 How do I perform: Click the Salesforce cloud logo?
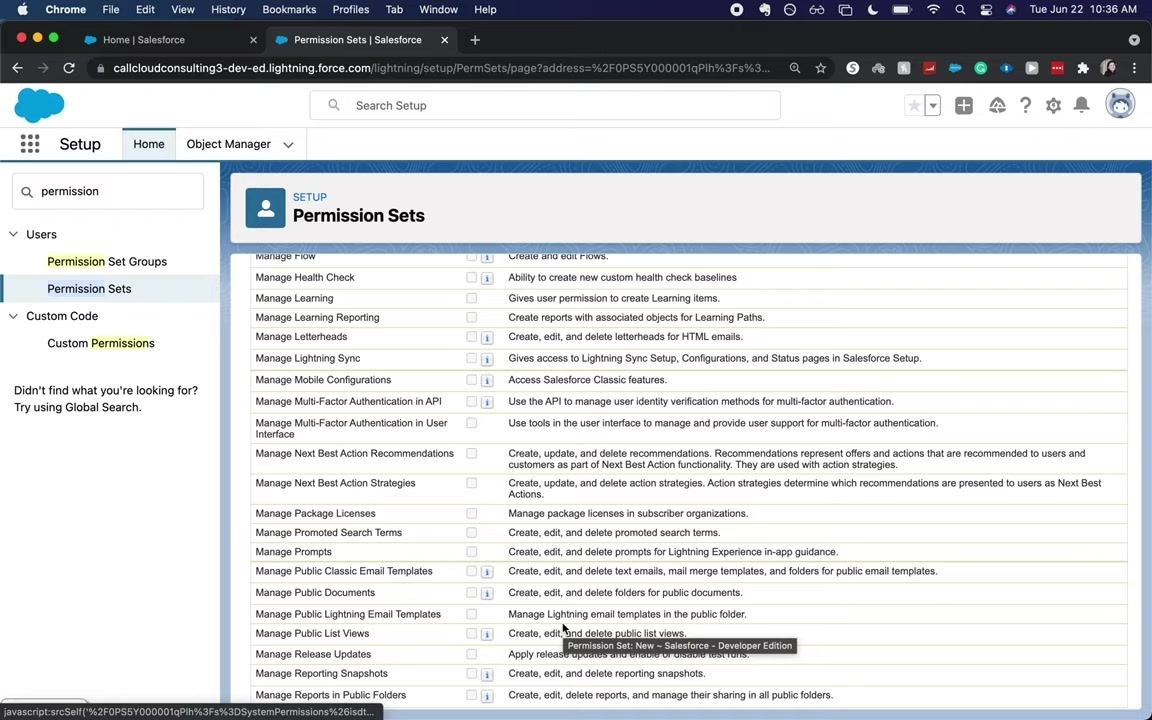pyautogui.click(x=40, y=105)
